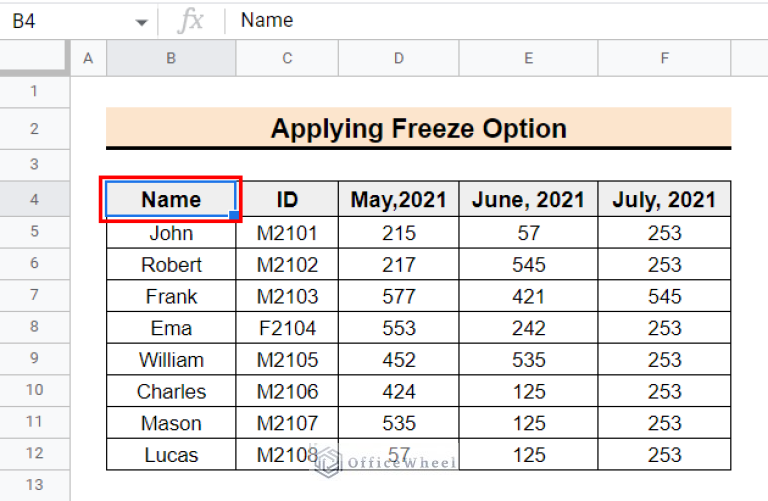The height and width of the screenshot is (501, 768).
Task: Click the Name Box showing B4
Action: pos(60,20)
